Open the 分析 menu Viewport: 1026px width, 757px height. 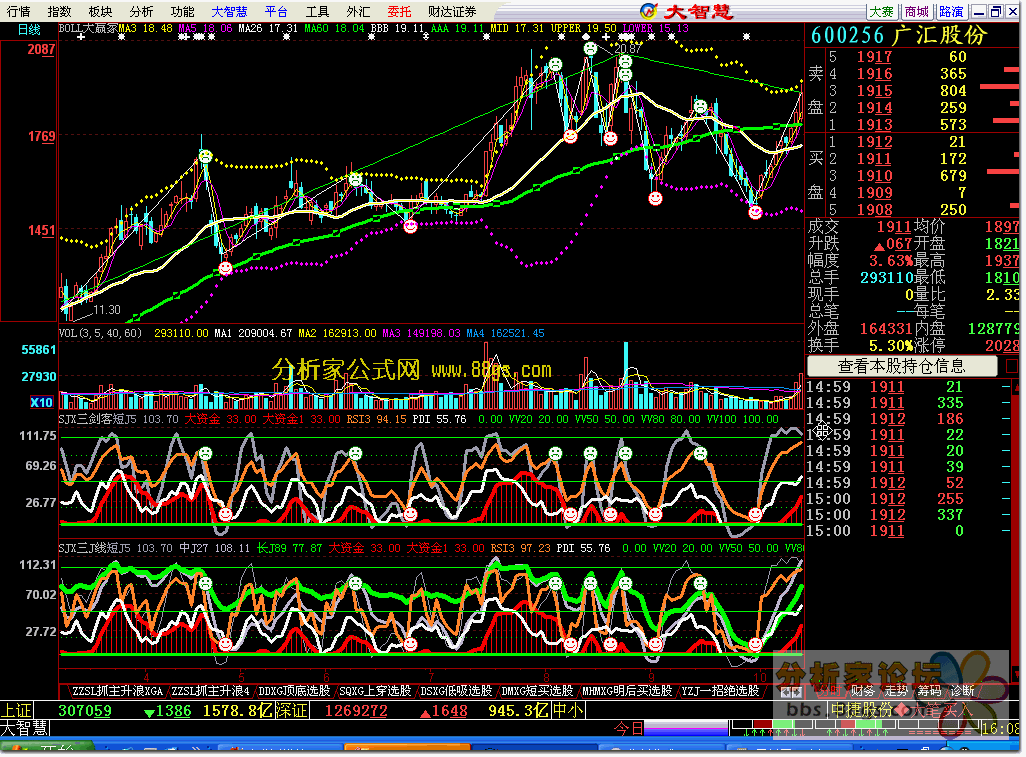(x=141, y=11)
